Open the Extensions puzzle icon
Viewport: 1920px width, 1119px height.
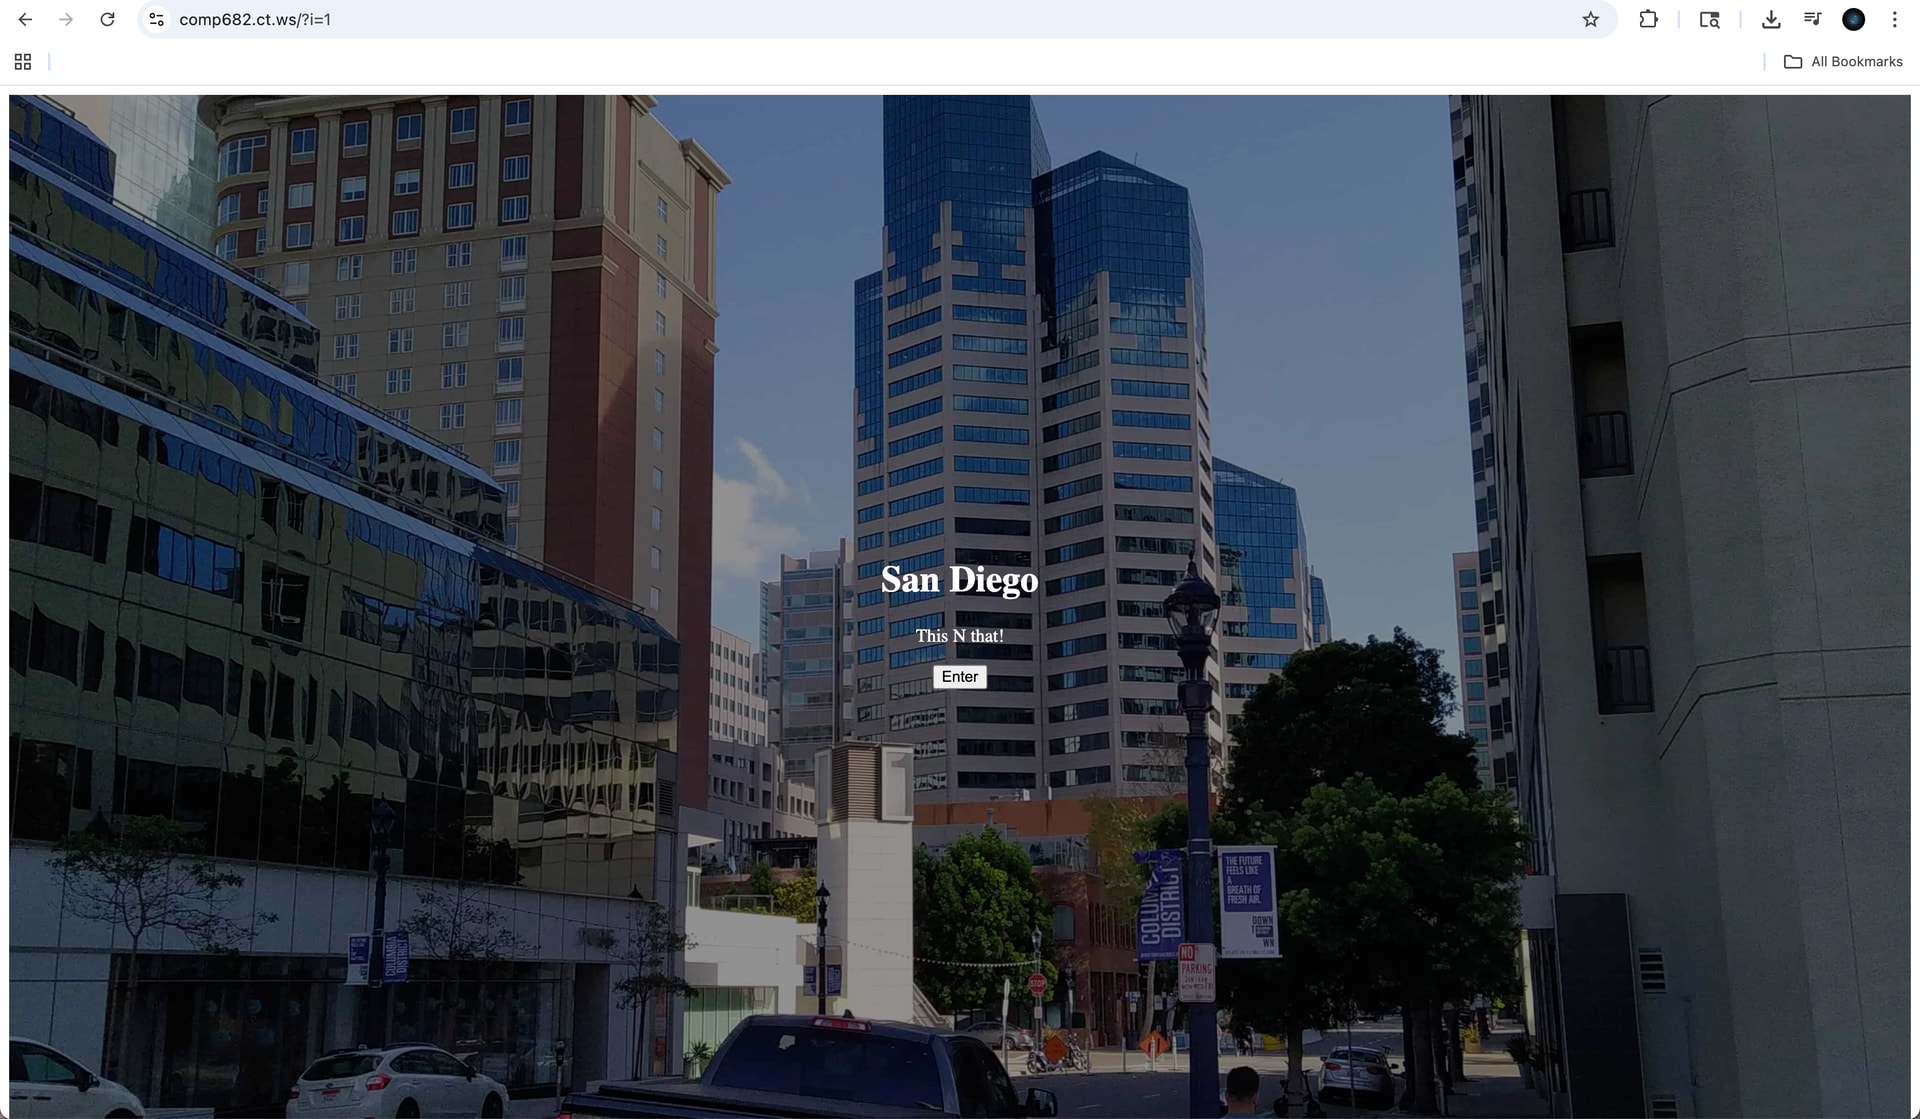[x=1648, y=20]
